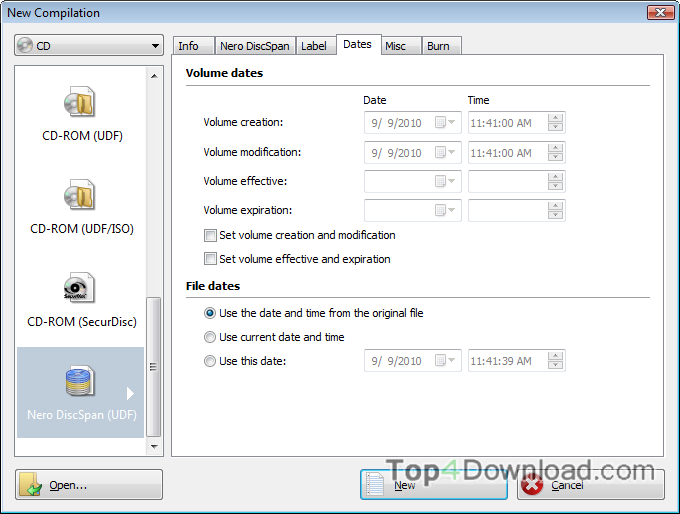The height and width of the screenshot is (514, 680).
Task: Click the Volume expiration date field
Action: [x=412, y=210]
